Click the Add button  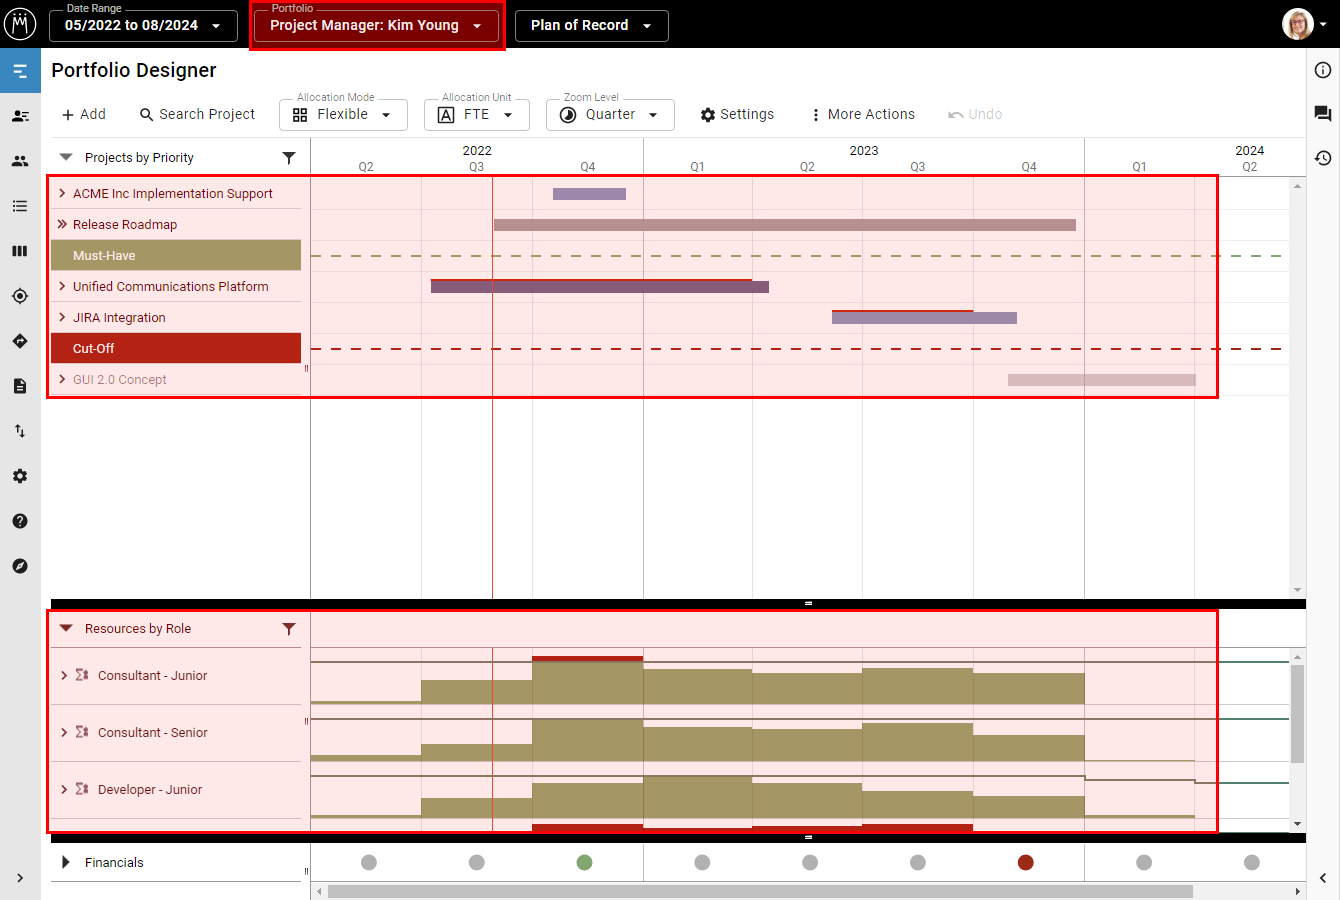click(84, 115)
